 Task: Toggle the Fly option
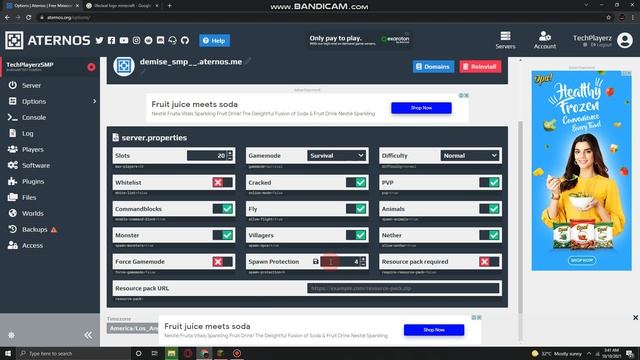(356, 209)
